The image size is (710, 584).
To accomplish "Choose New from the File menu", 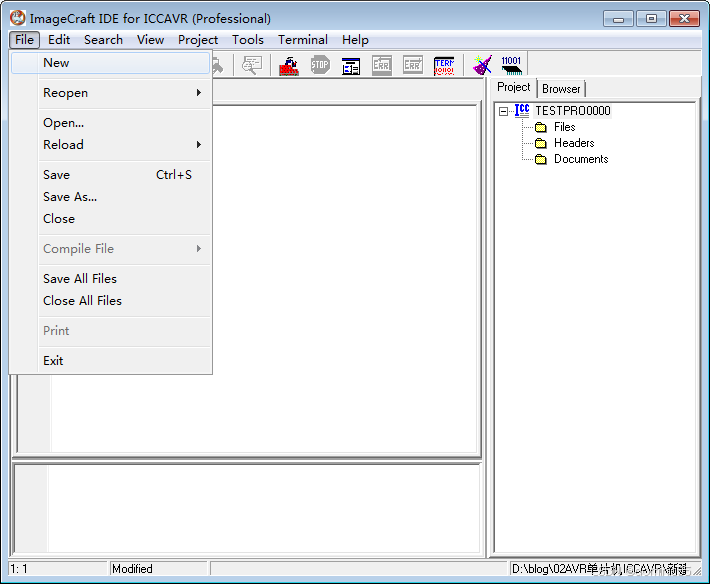I will point(110,63).
